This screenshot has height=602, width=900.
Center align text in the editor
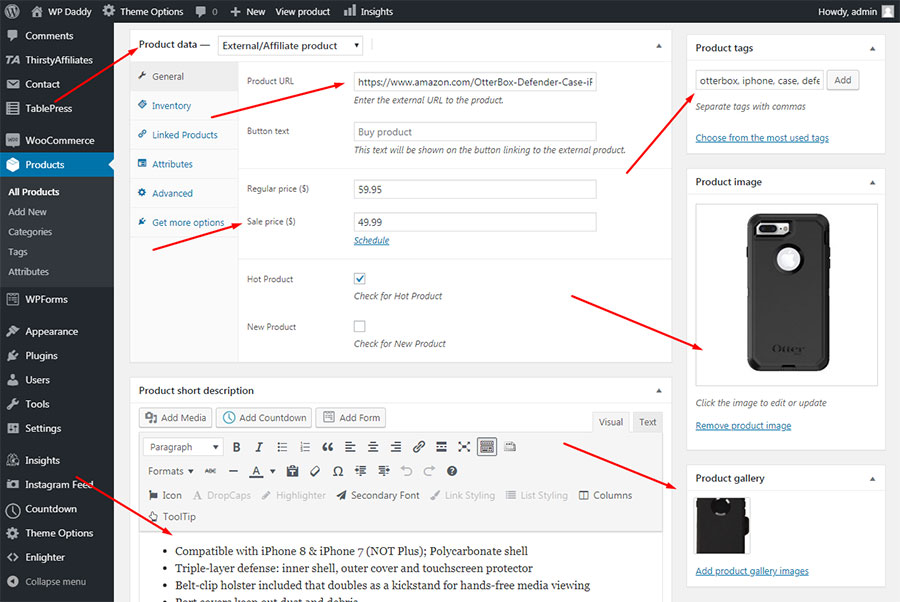coord(373,447)
